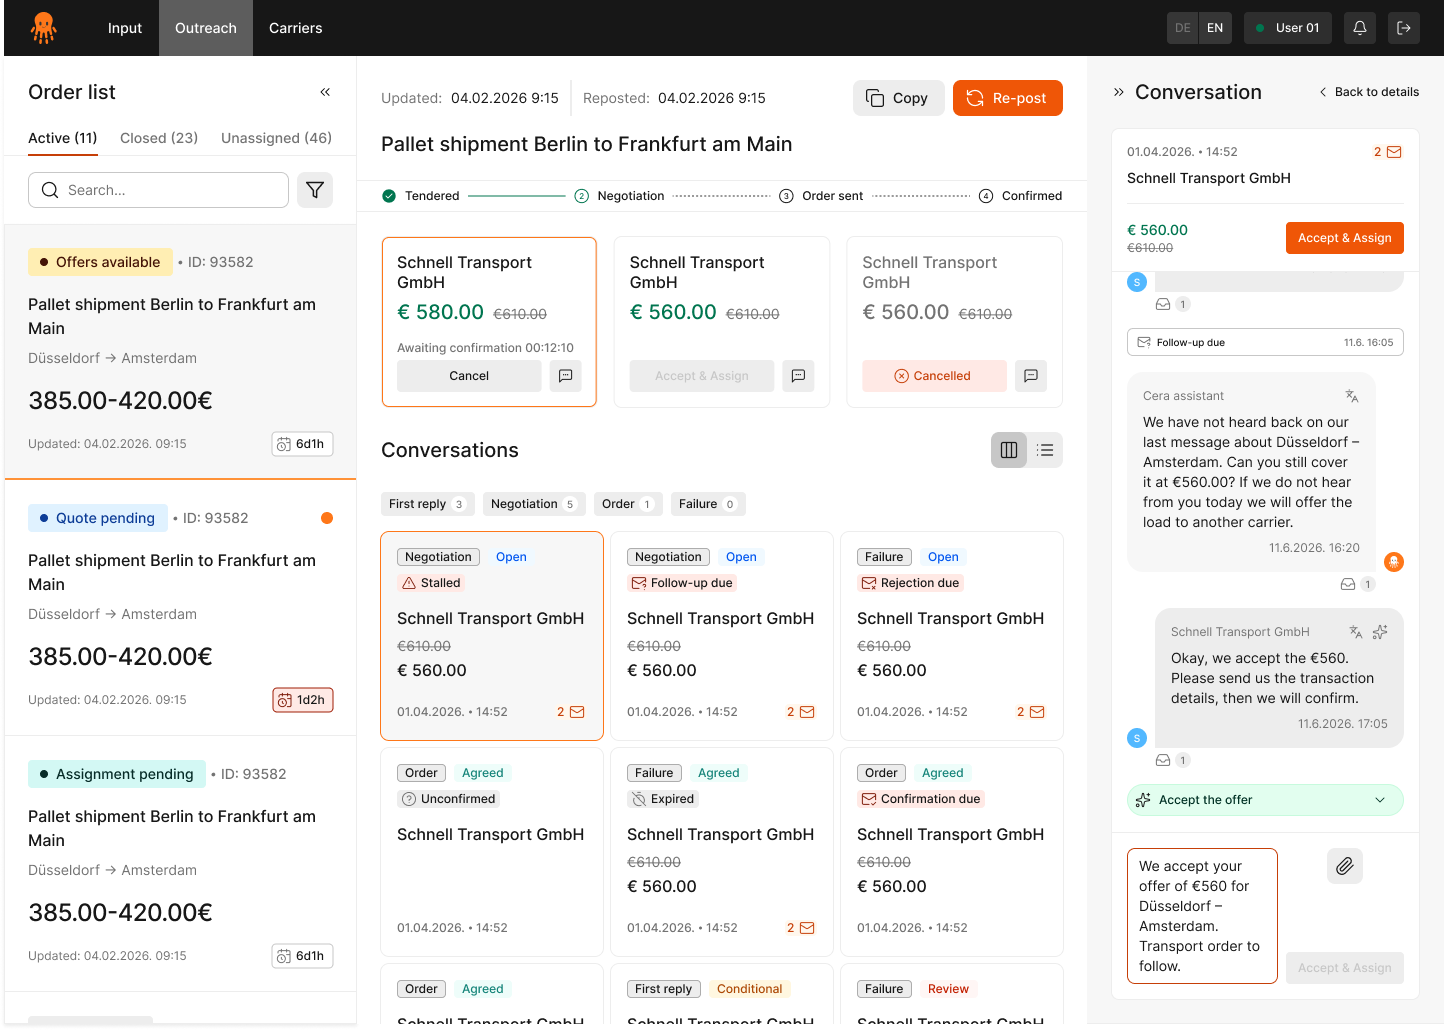Click the orange octopus logo

pyautogui.click(x=43, y=28)
